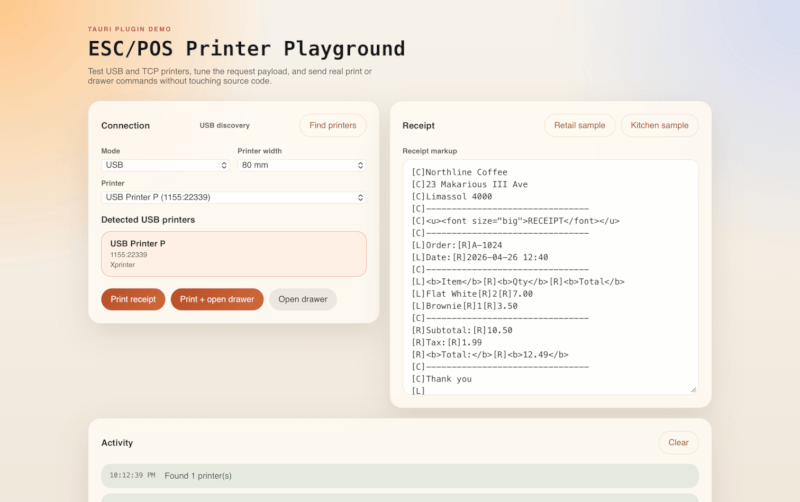Click the '[L]Brownie[R]1[R]3.50' line

[x=464, y=306]
